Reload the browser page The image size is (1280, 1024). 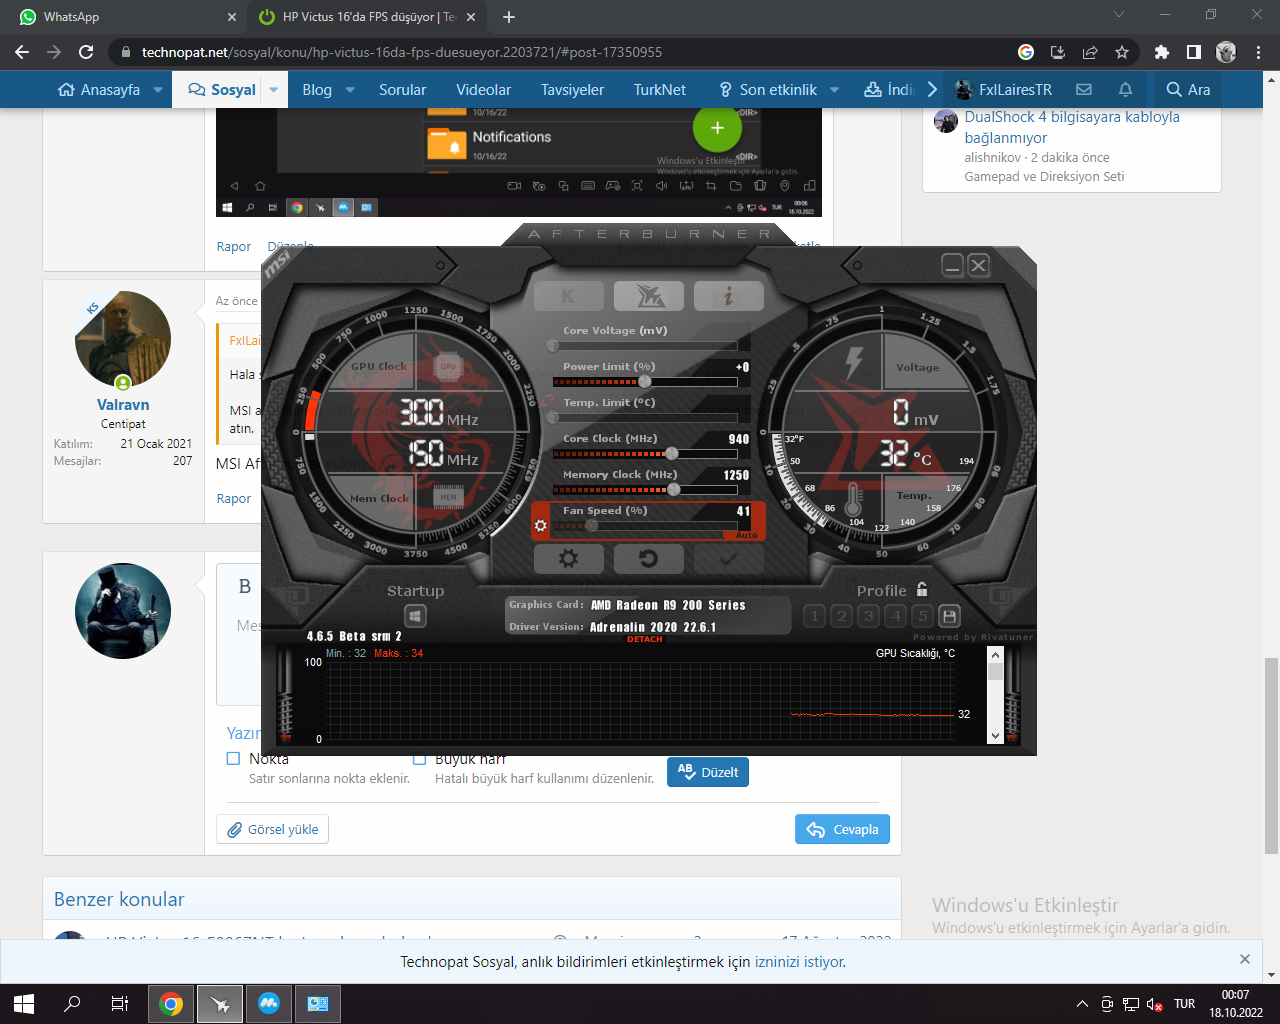[87, 52]
